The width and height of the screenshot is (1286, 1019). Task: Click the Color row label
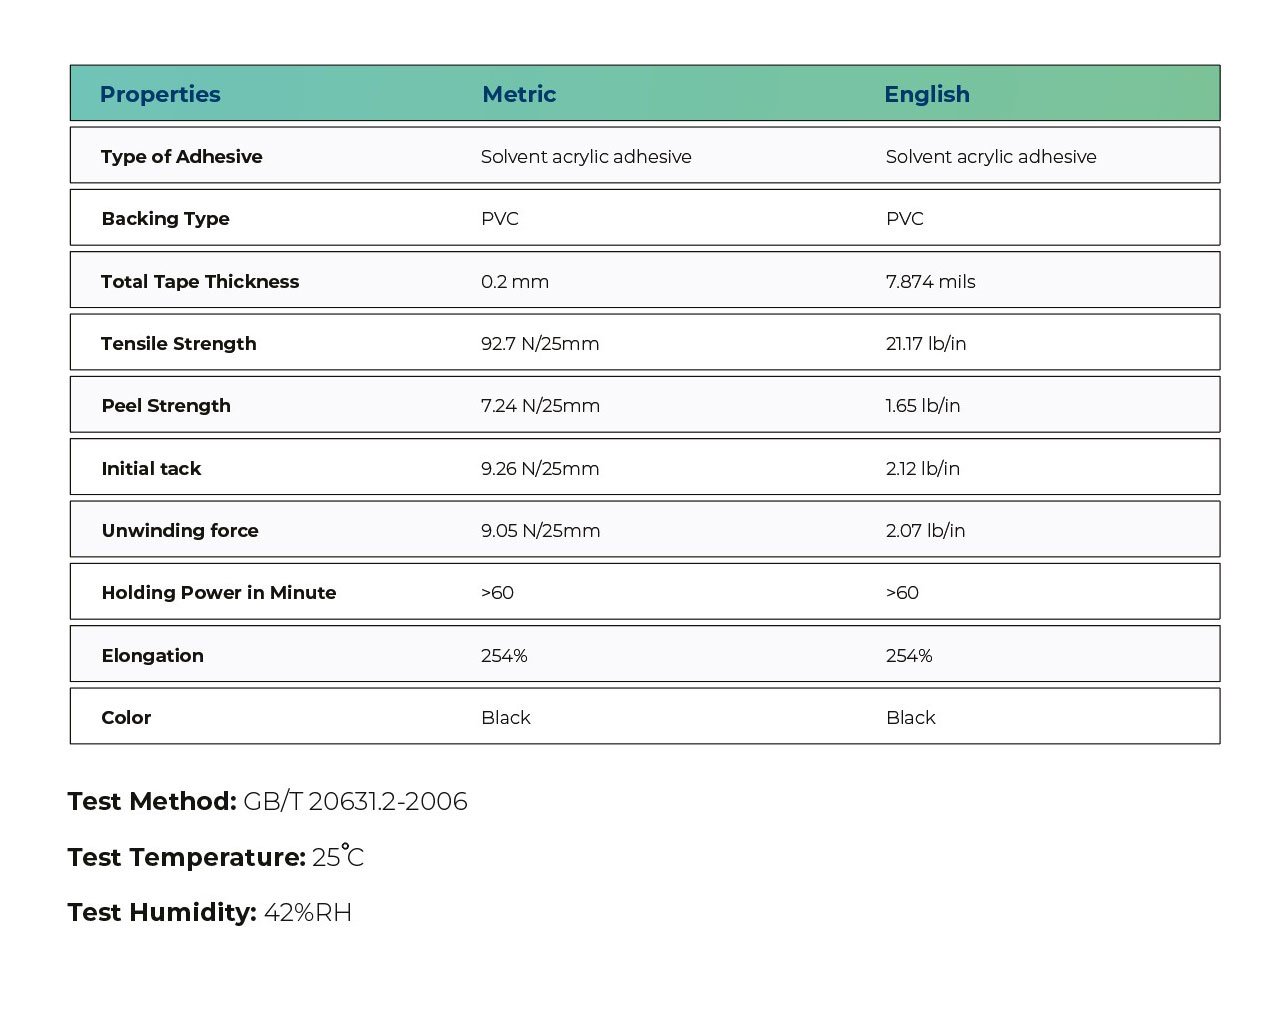coord(126,717)
